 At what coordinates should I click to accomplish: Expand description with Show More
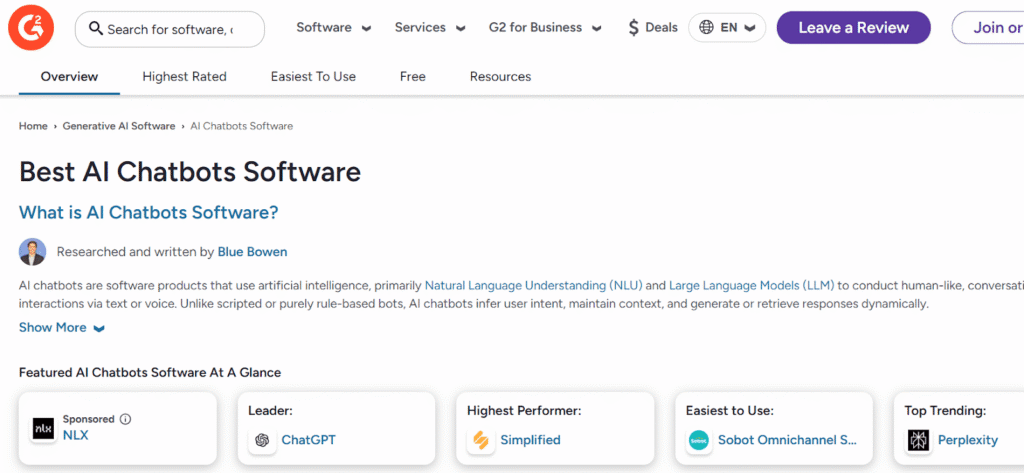click(62, 327)
